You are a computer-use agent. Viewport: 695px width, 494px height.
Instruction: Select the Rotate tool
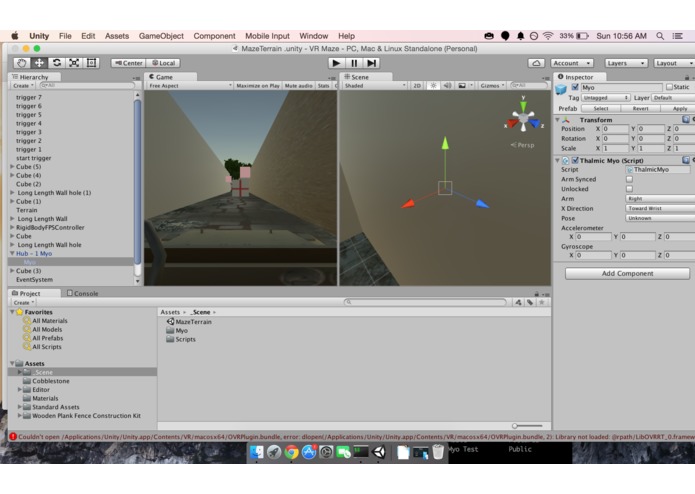click(x=56, y=63)
